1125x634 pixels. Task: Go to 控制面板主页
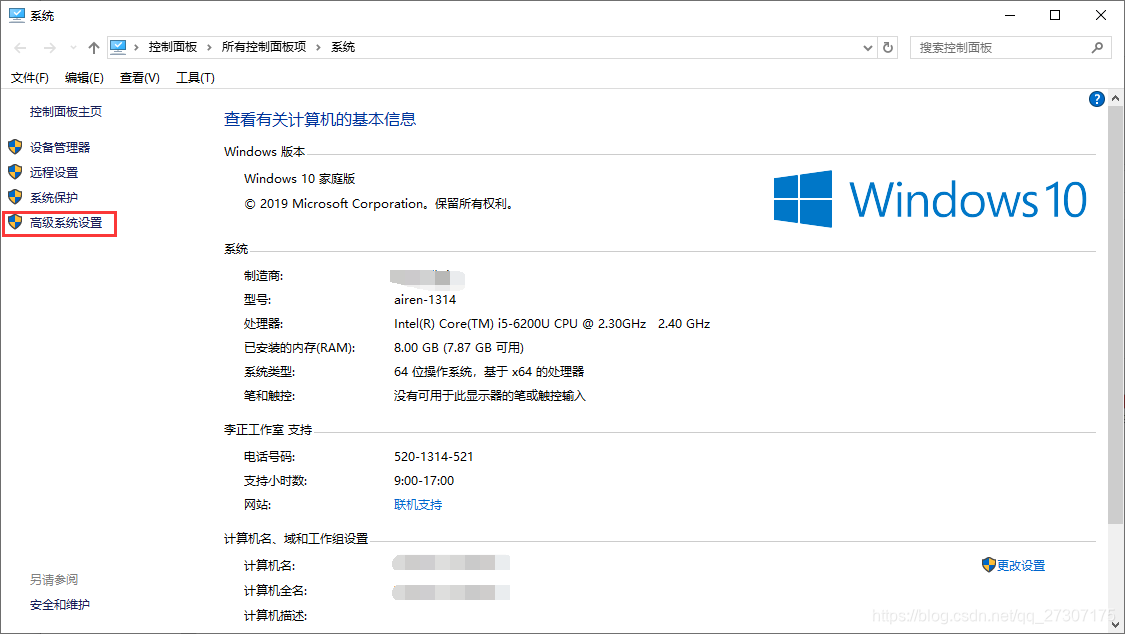pos(65,112)
